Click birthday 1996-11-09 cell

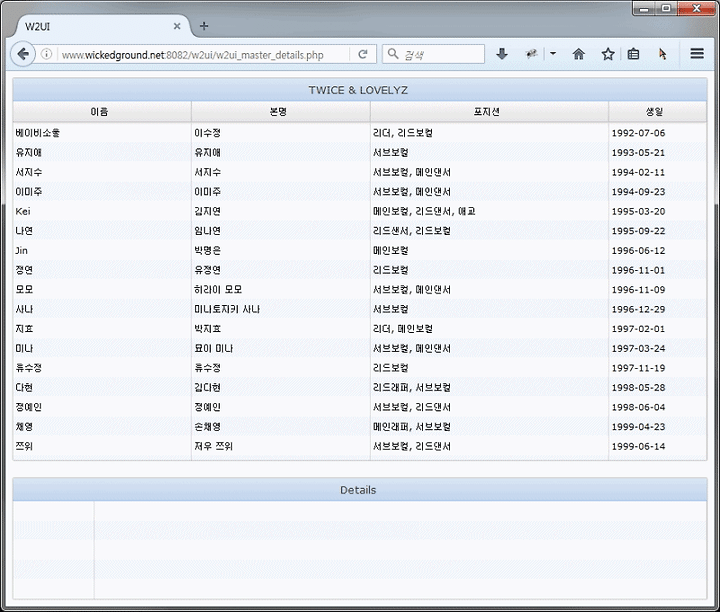[x=657, y=289]
